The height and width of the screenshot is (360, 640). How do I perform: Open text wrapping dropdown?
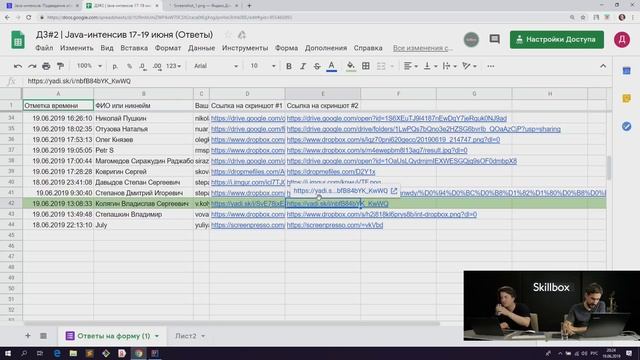point(449,66)
